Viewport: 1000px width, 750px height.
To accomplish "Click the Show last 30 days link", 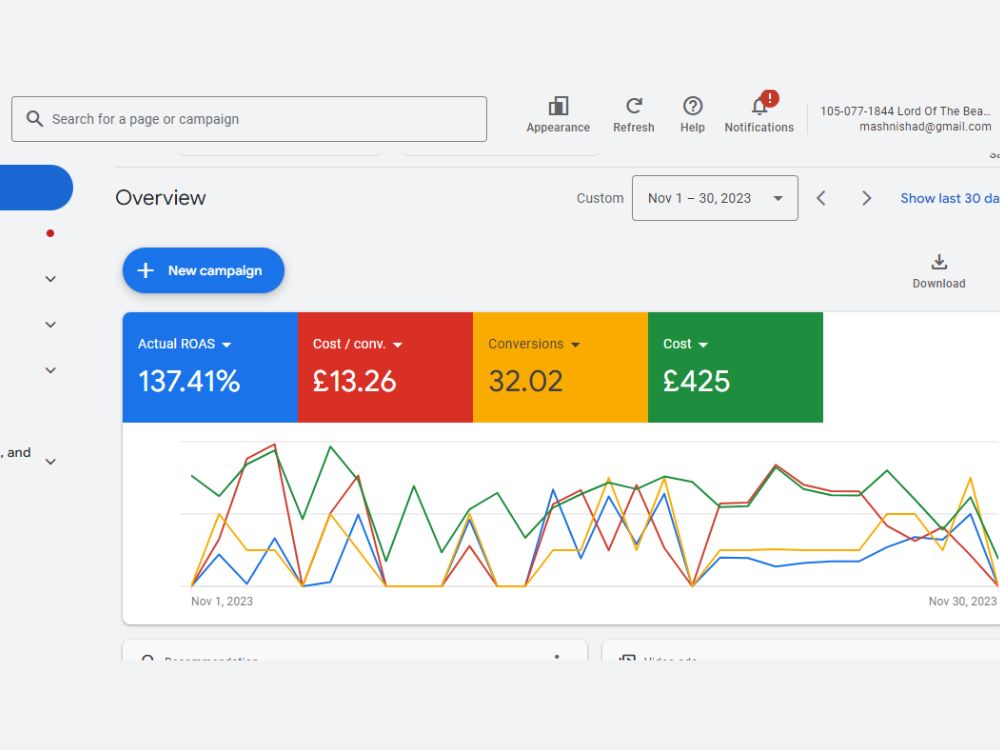I will click(950, 198).
